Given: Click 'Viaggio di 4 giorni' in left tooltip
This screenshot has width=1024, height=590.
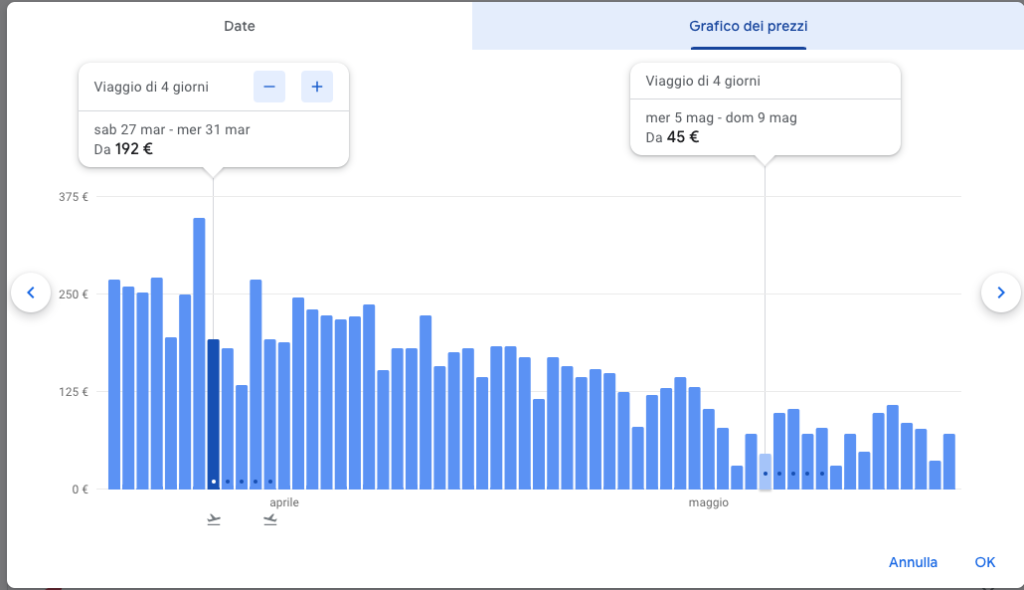Looking at the screenshot, I should point(151,87).
